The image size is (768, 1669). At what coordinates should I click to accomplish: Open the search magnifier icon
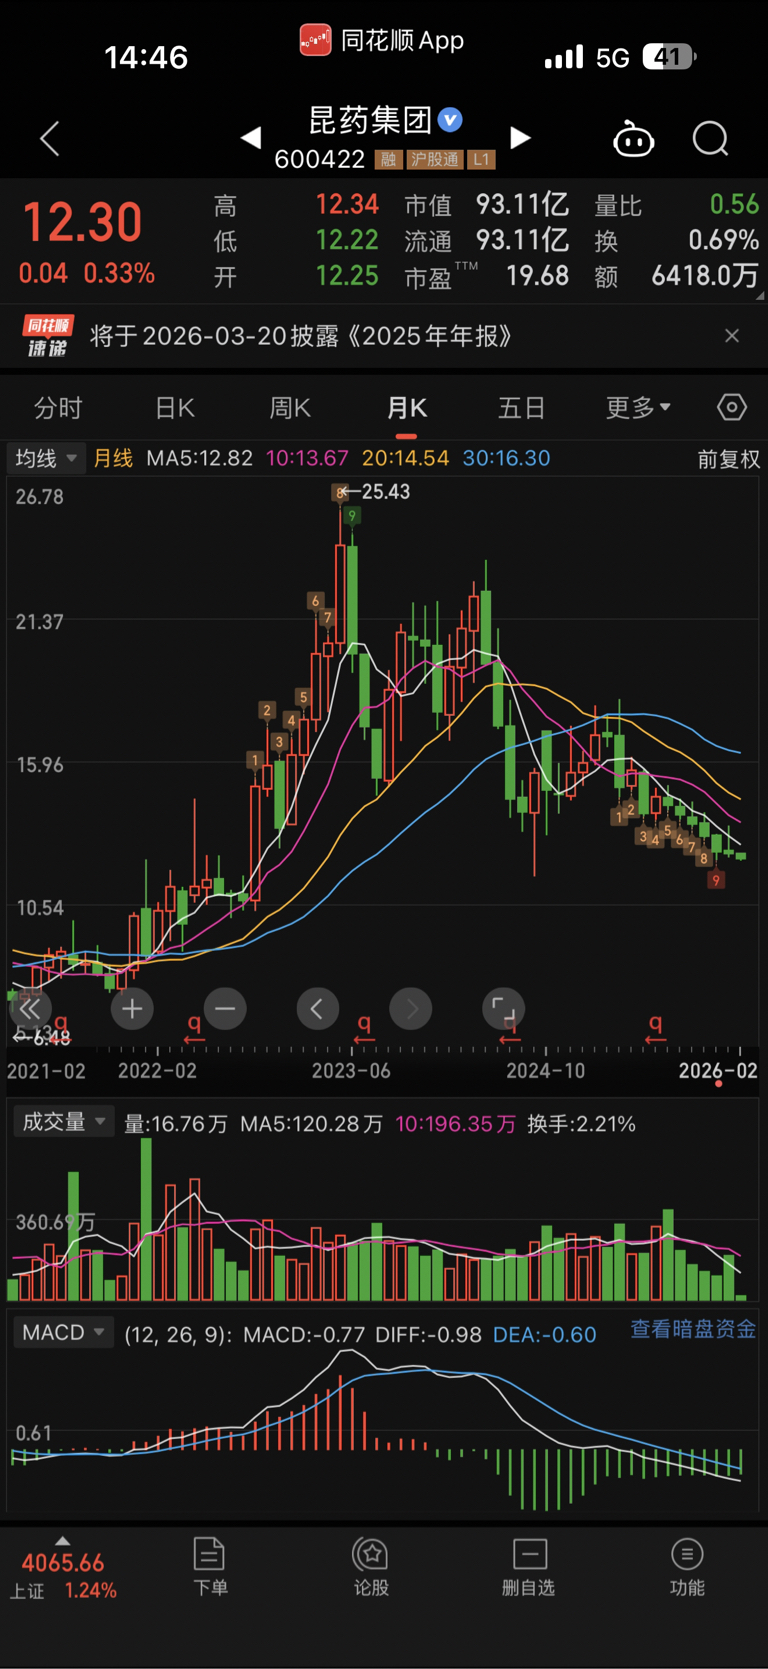pyautogui.click(x=711, y=139)
